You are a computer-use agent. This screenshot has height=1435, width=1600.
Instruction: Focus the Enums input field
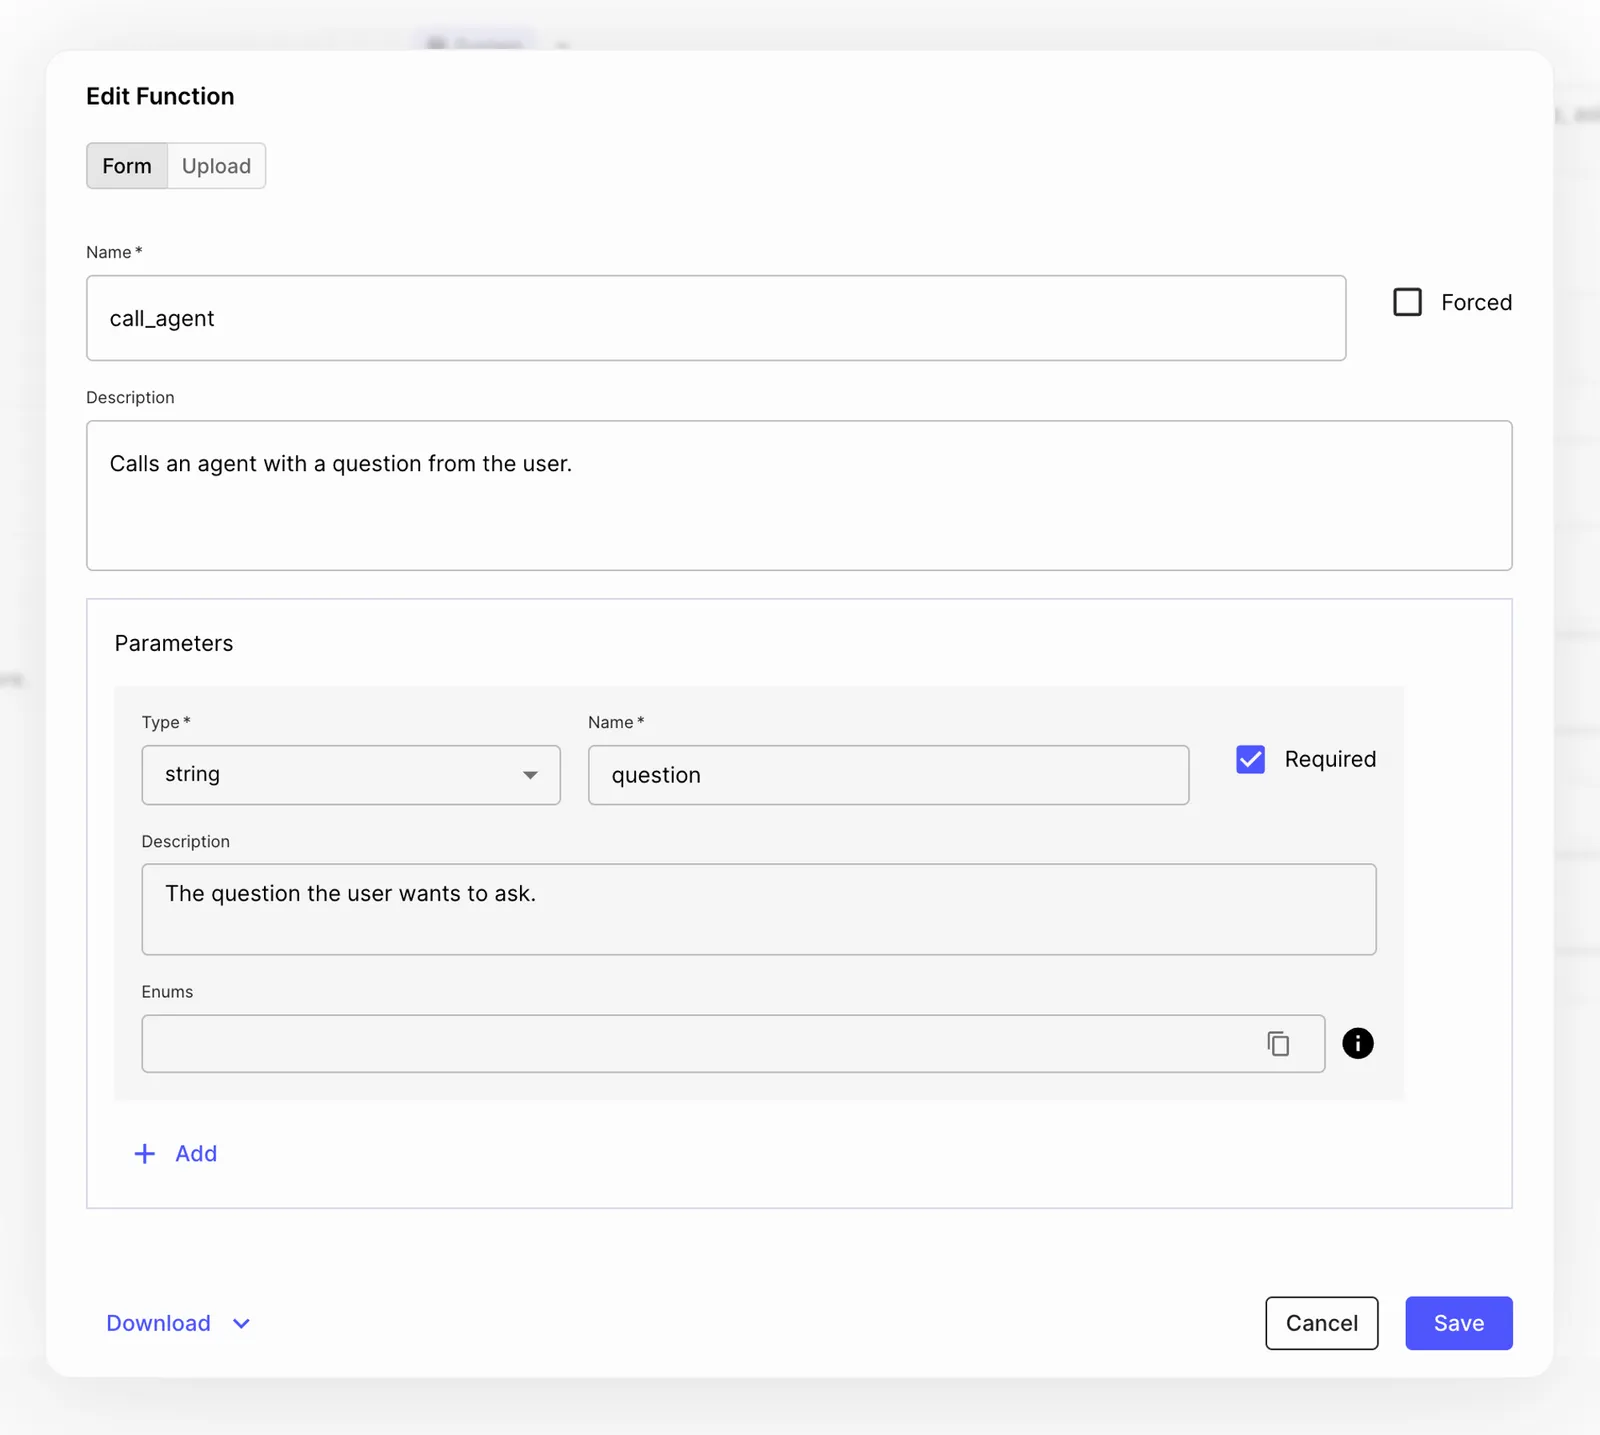[x=733, y=1044]
